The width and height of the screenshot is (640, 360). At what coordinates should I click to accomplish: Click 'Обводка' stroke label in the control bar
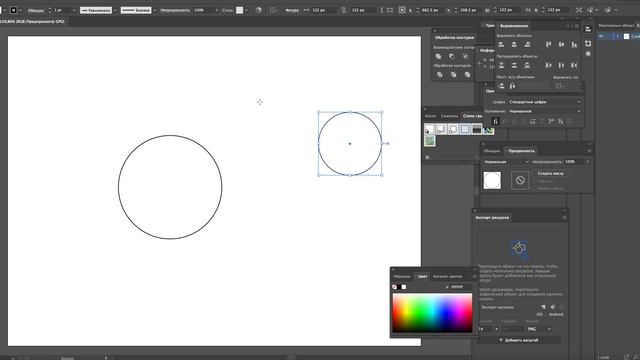pos(36,10)
